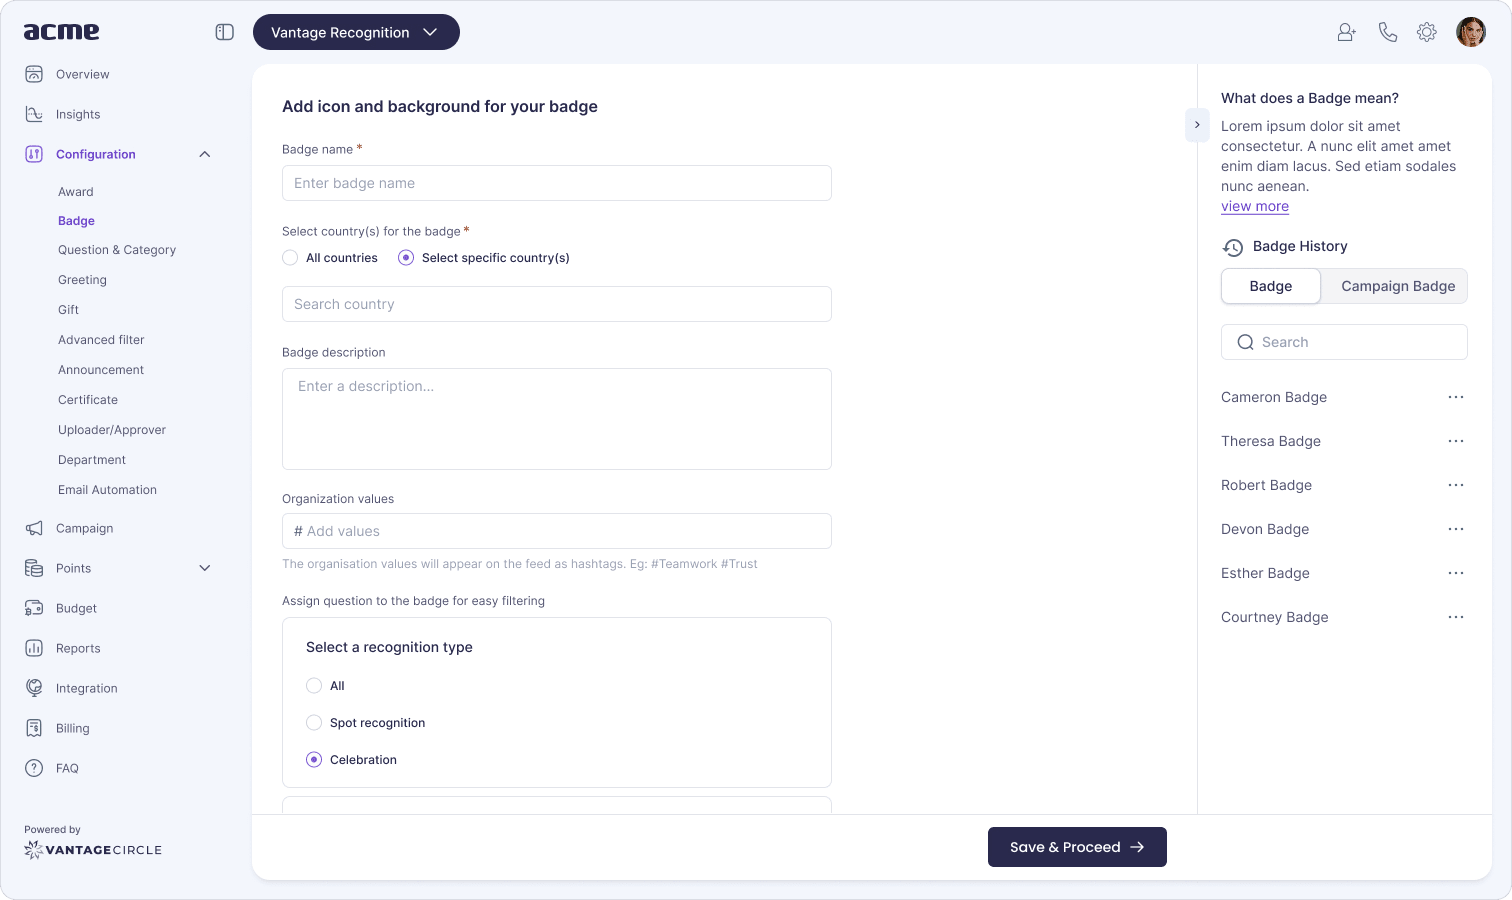Viewport: 1512px width, 900px height.
Task: Expand the Points menu
Action: pyautogui.click(x=205, y=568)
